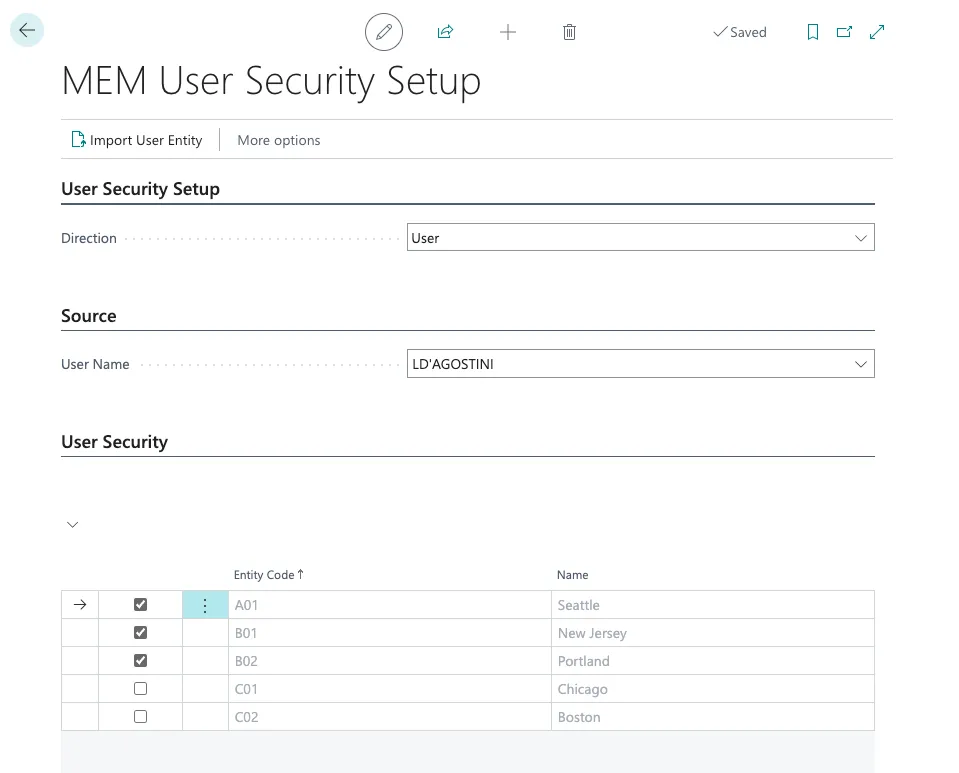Viewport: 959px width, 773px height.
Task: Uncheck the B01 New Jersey checkbox
Action: coord(140,633)
